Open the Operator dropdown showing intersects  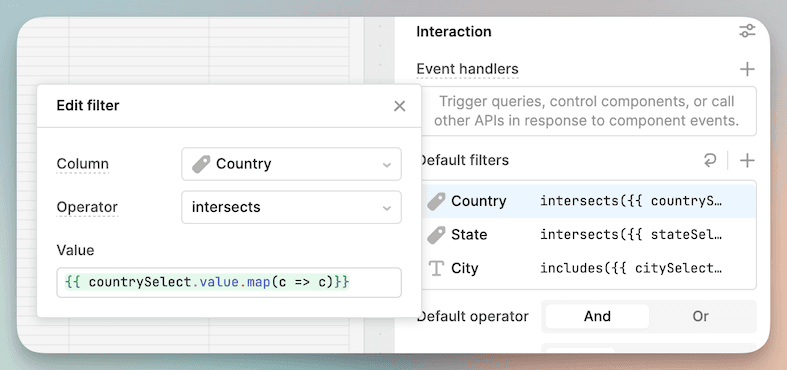click(291, 207)
